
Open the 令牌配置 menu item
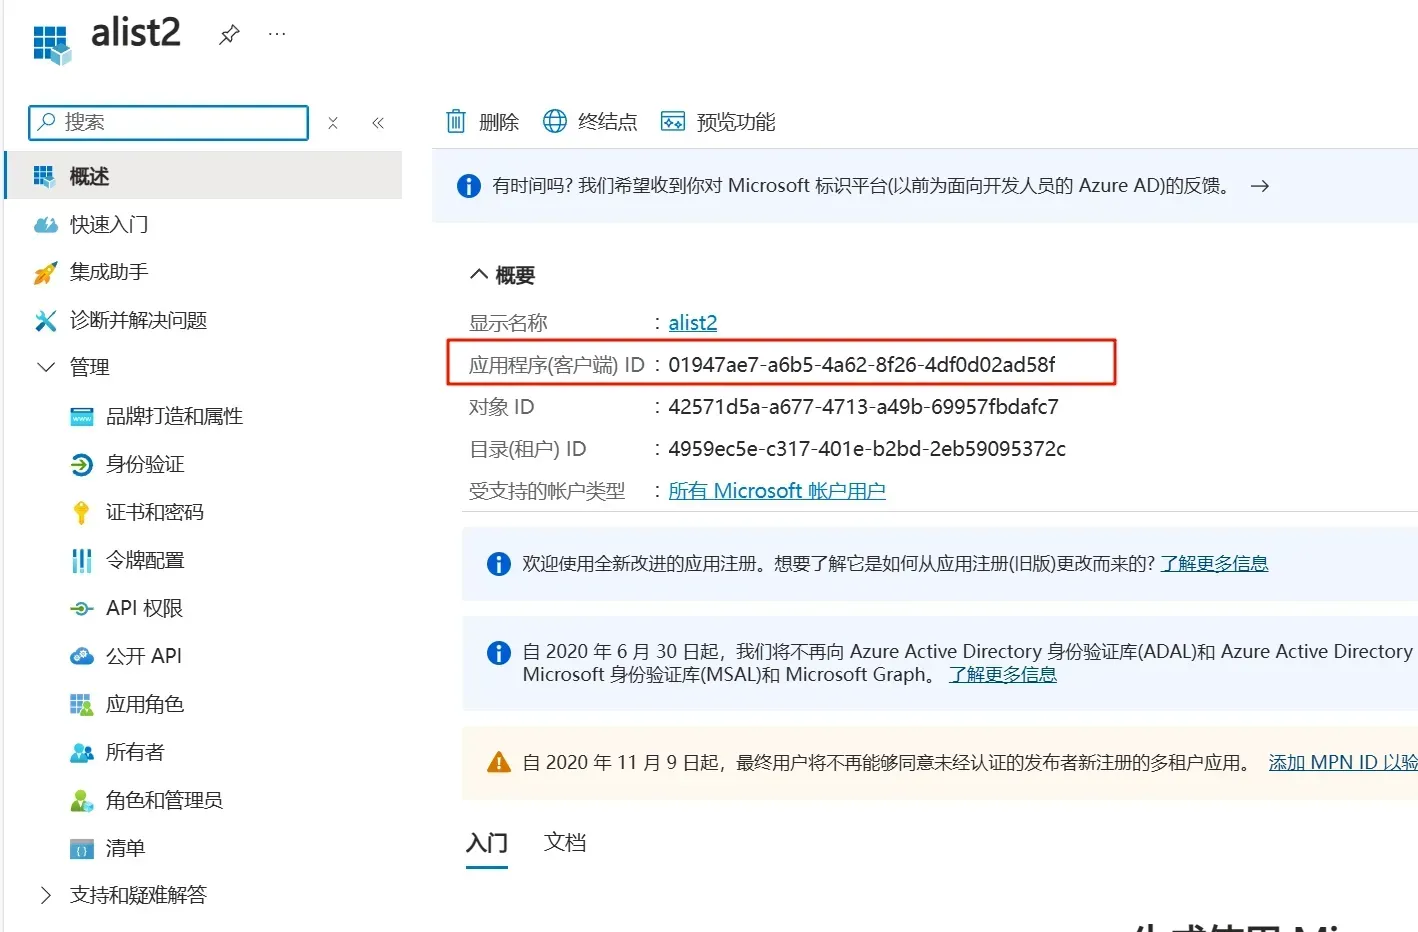click(145, 560)
